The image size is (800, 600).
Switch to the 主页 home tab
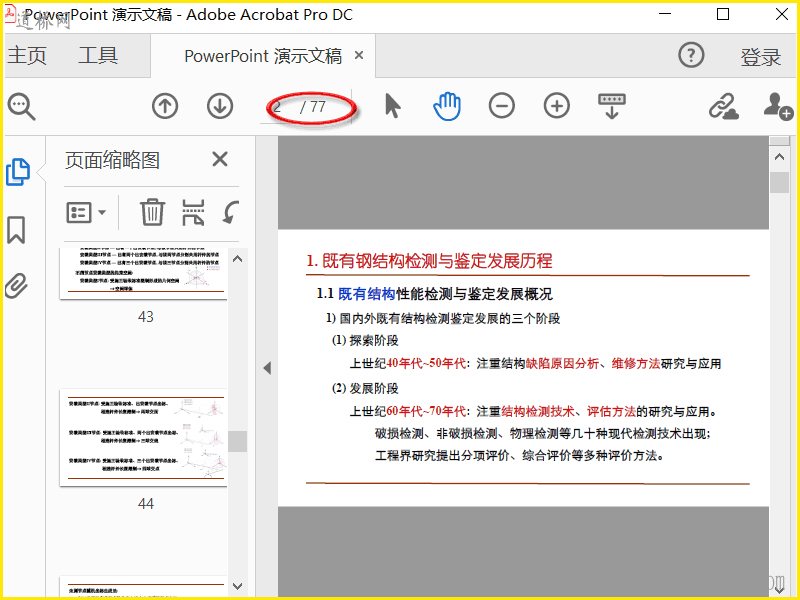27,55
